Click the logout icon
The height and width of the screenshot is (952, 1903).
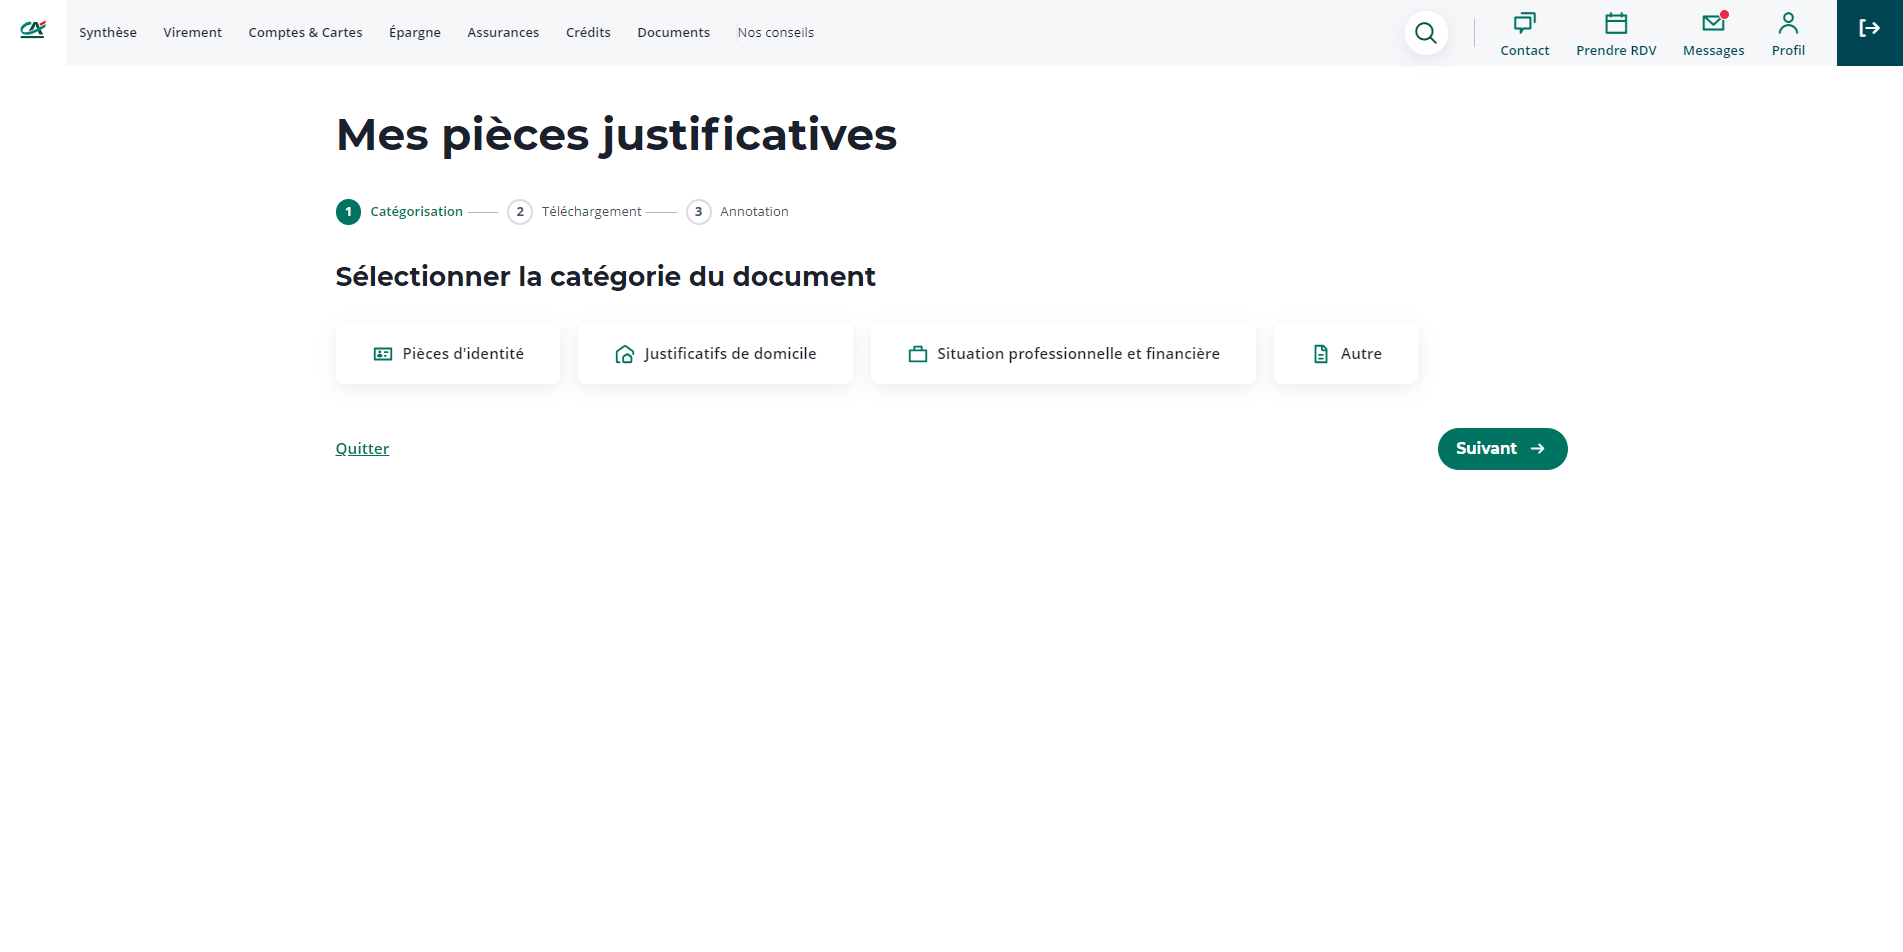click(1869, 30)
